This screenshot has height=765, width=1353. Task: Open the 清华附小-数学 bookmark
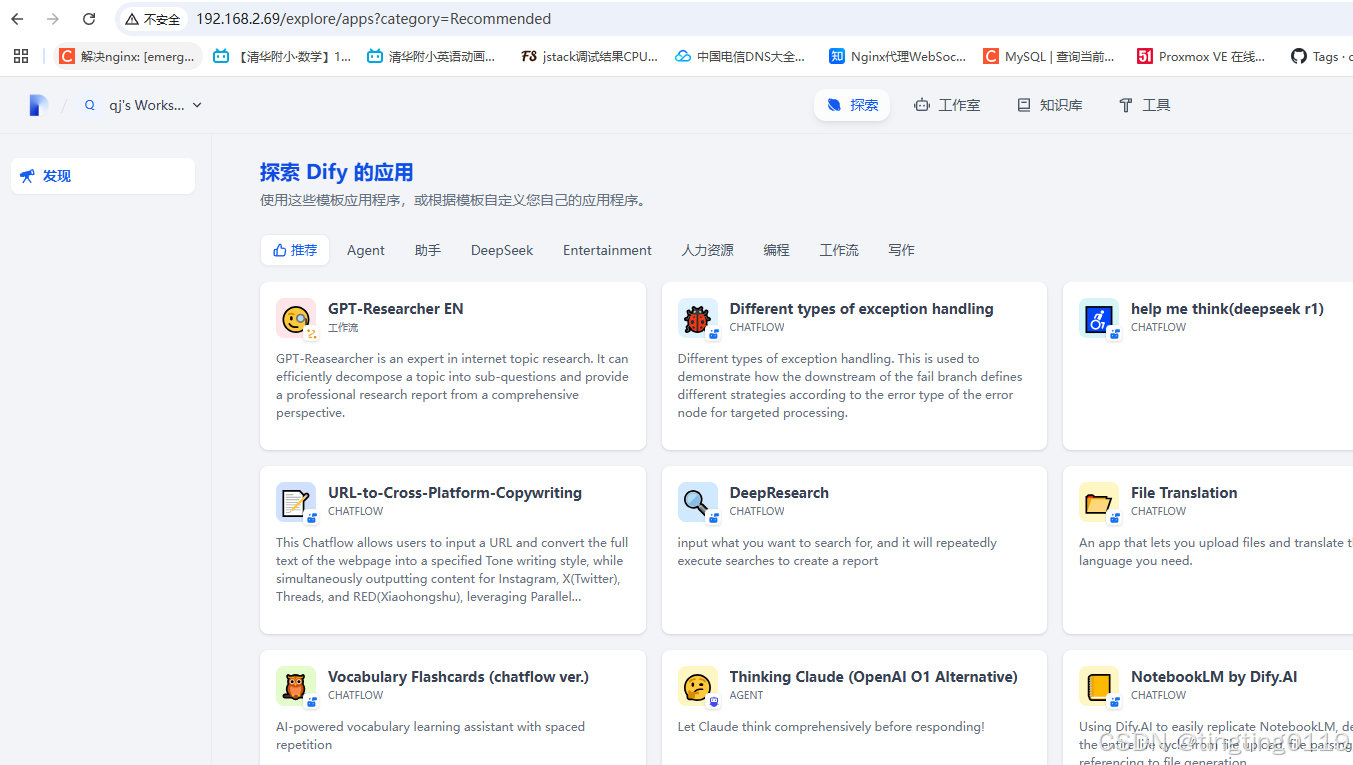coord(282,57)
